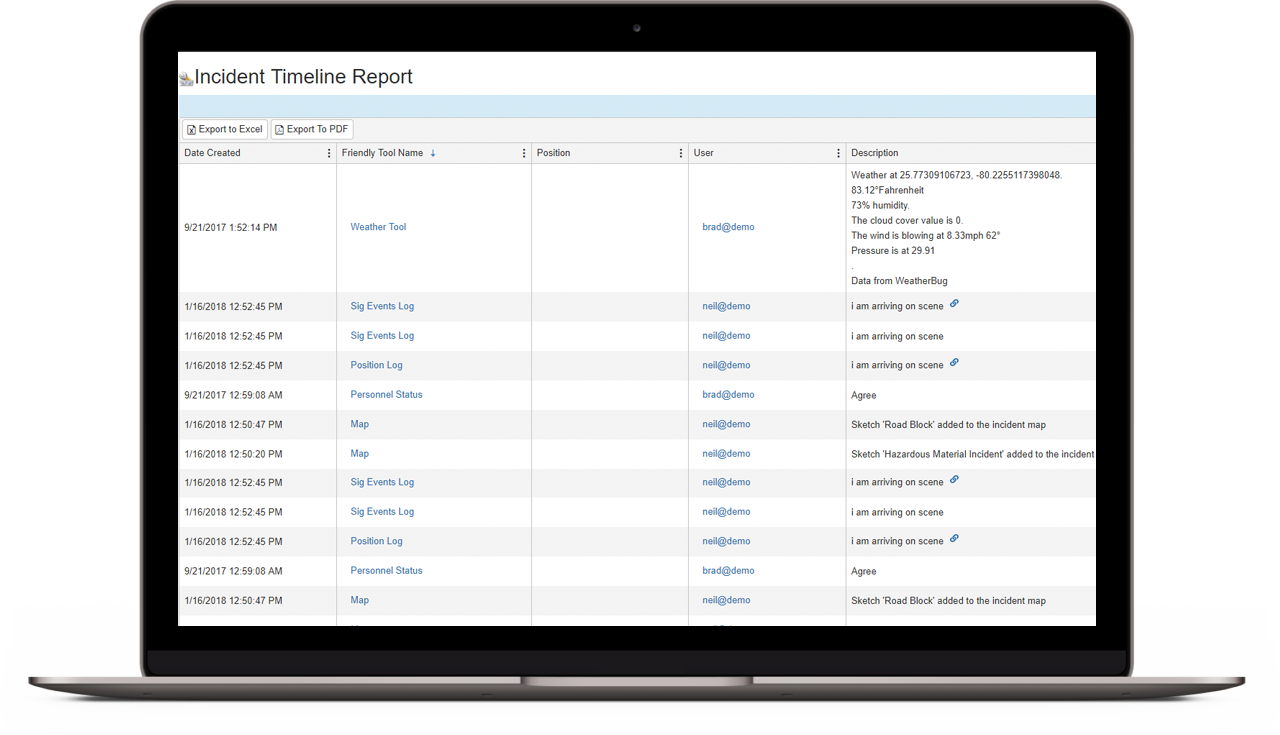Click the neil@demo user link

(x=726, y=306)
